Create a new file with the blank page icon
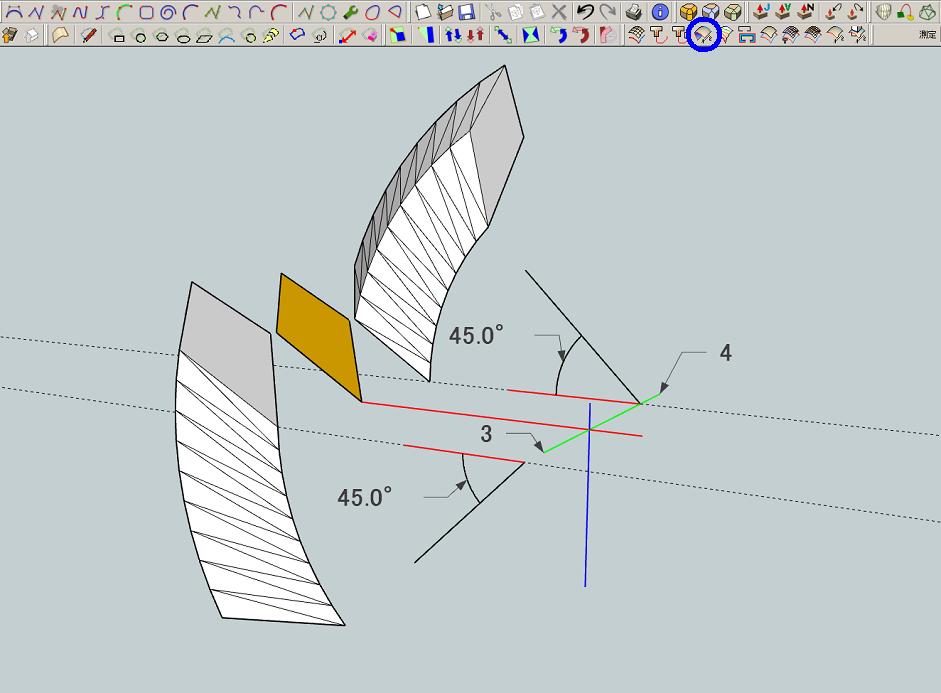This screenshot has height=693, width=941. click(x=423, y=11)
